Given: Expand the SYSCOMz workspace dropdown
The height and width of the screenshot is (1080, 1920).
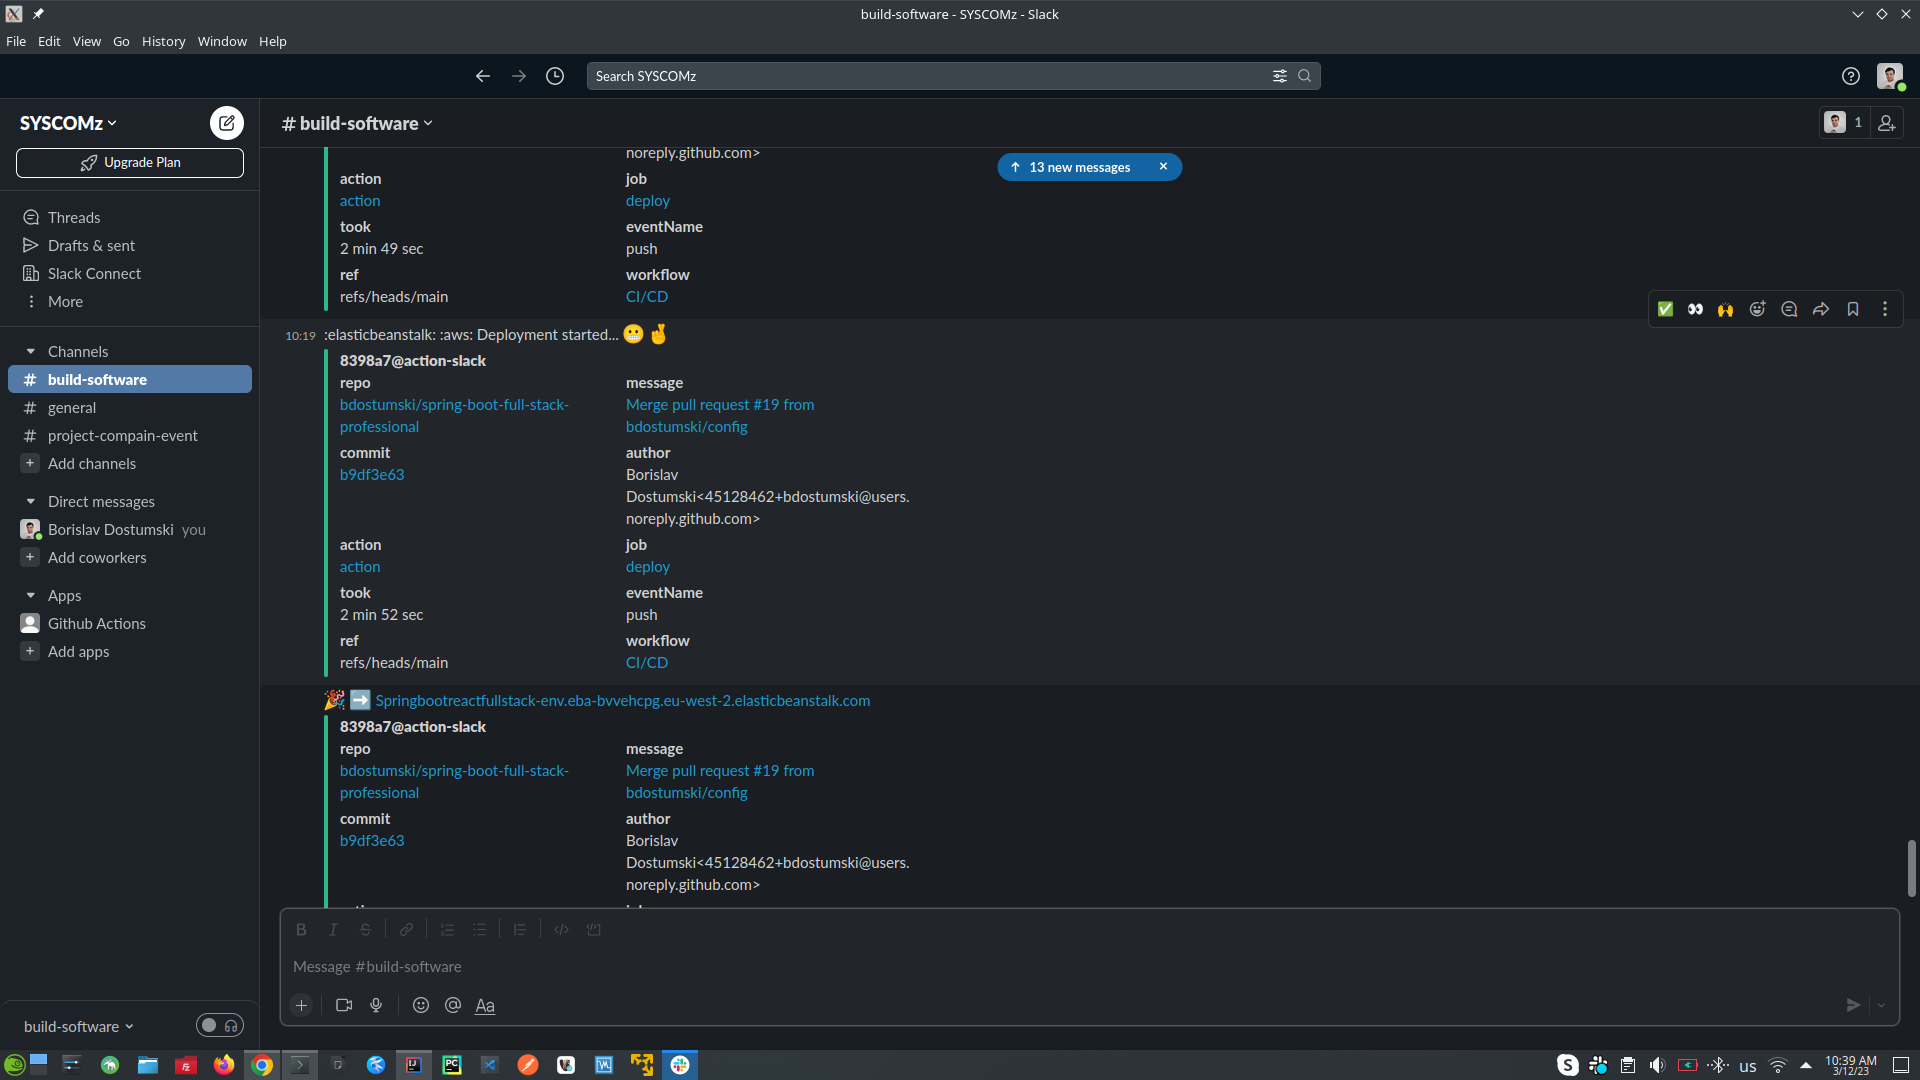Looking at the screenshot, I should [x=68, y=123].
